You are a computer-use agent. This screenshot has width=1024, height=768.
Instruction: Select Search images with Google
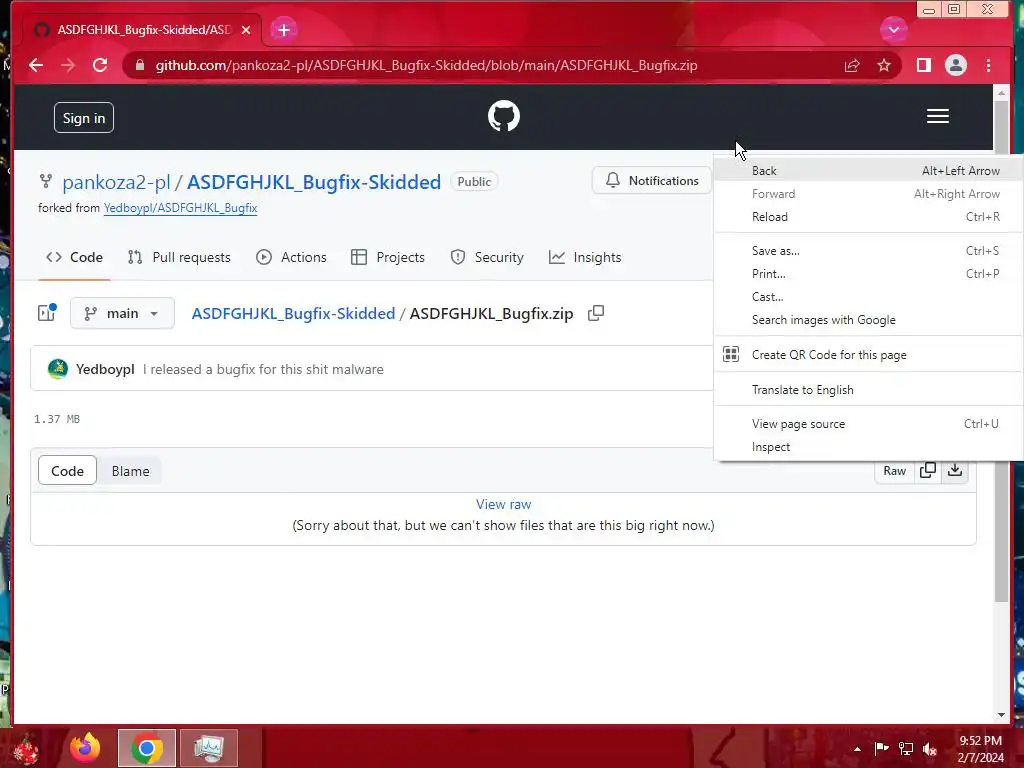(869, 320)
